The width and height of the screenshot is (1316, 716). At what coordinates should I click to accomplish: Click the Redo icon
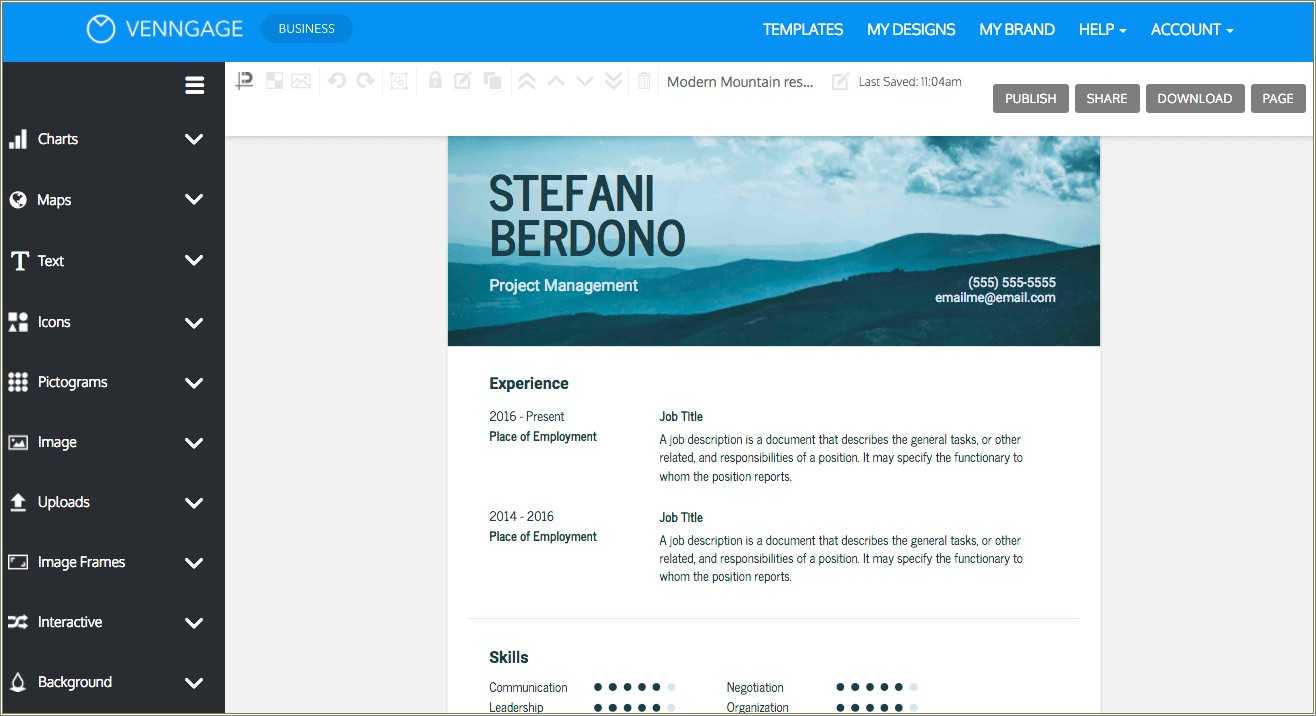[364, 80]
